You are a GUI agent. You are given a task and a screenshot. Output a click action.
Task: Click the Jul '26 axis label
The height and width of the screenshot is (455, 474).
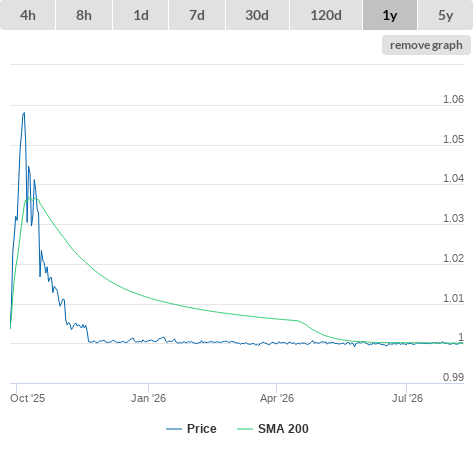pos(407,398)
